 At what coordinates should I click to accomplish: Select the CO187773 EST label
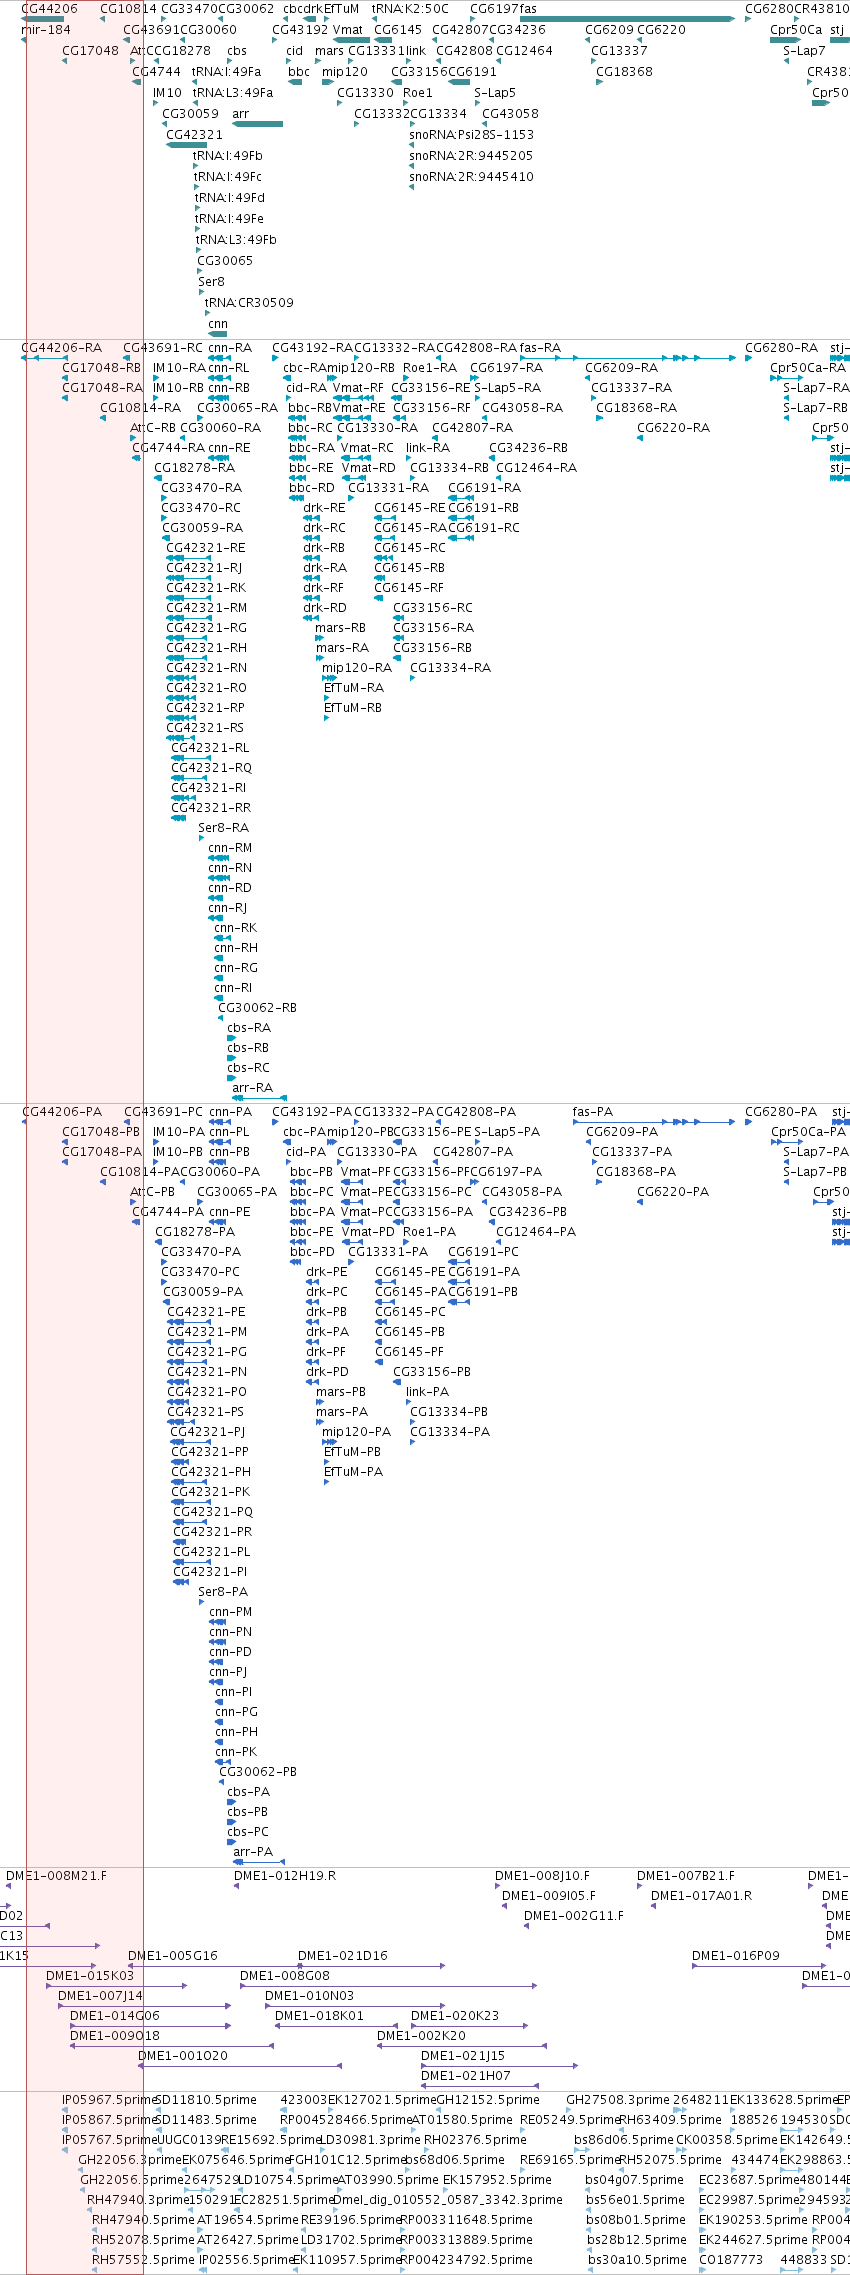point(731,2260)
